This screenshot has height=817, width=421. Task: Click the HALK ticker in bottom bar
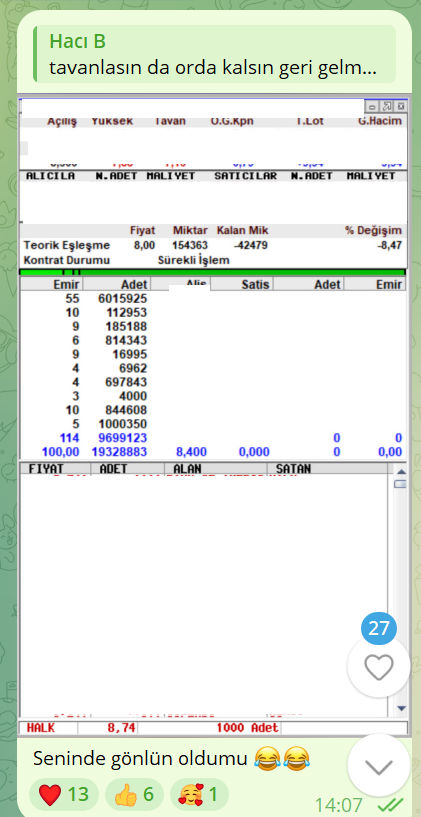[41, 728]
